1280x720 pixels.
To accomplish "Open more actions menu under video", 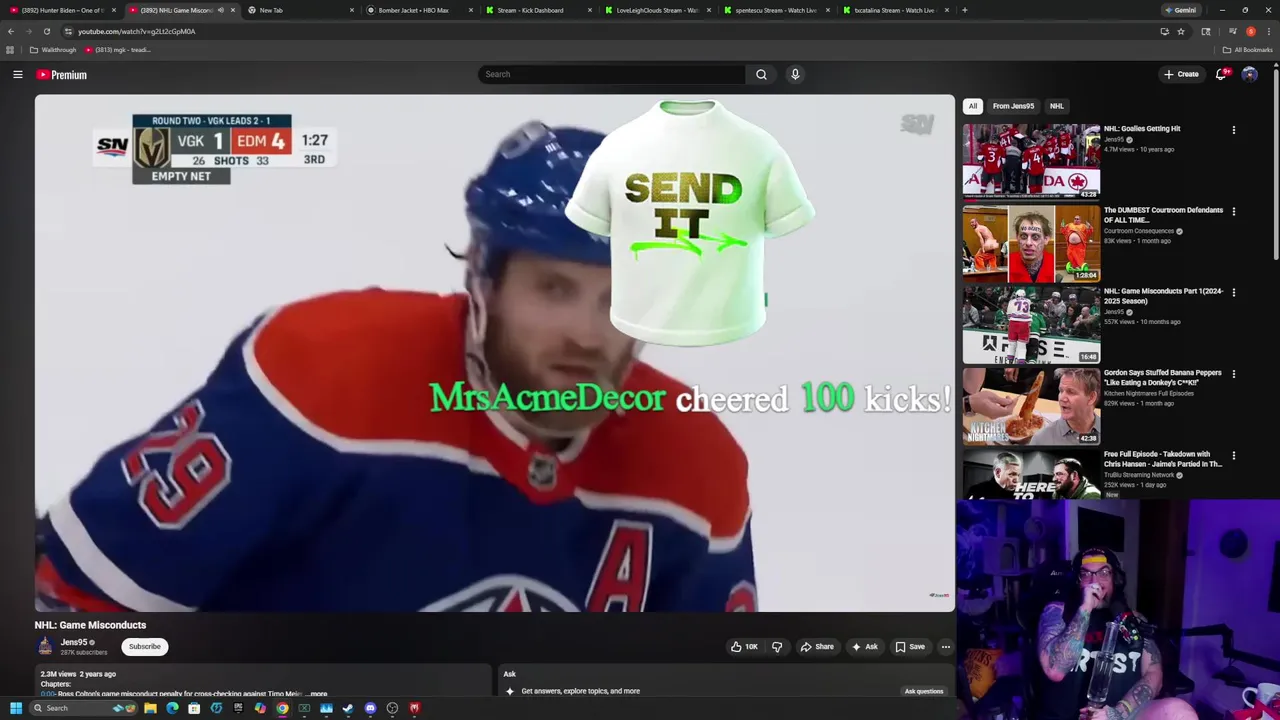I will (945, 647).
